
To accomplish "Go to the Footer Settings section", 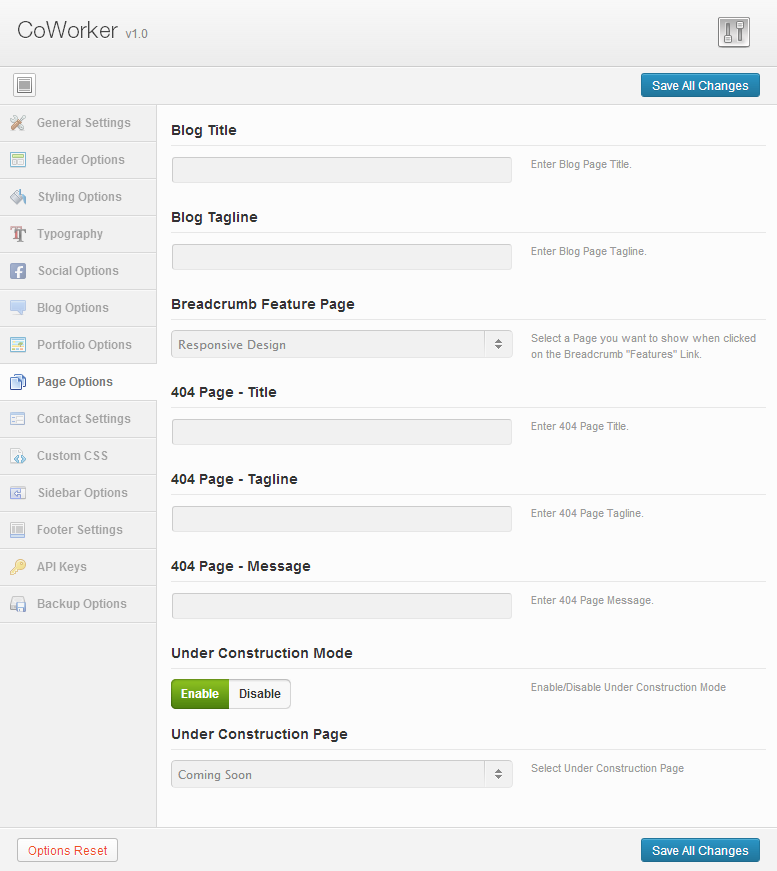I will [x=78, y=530].
